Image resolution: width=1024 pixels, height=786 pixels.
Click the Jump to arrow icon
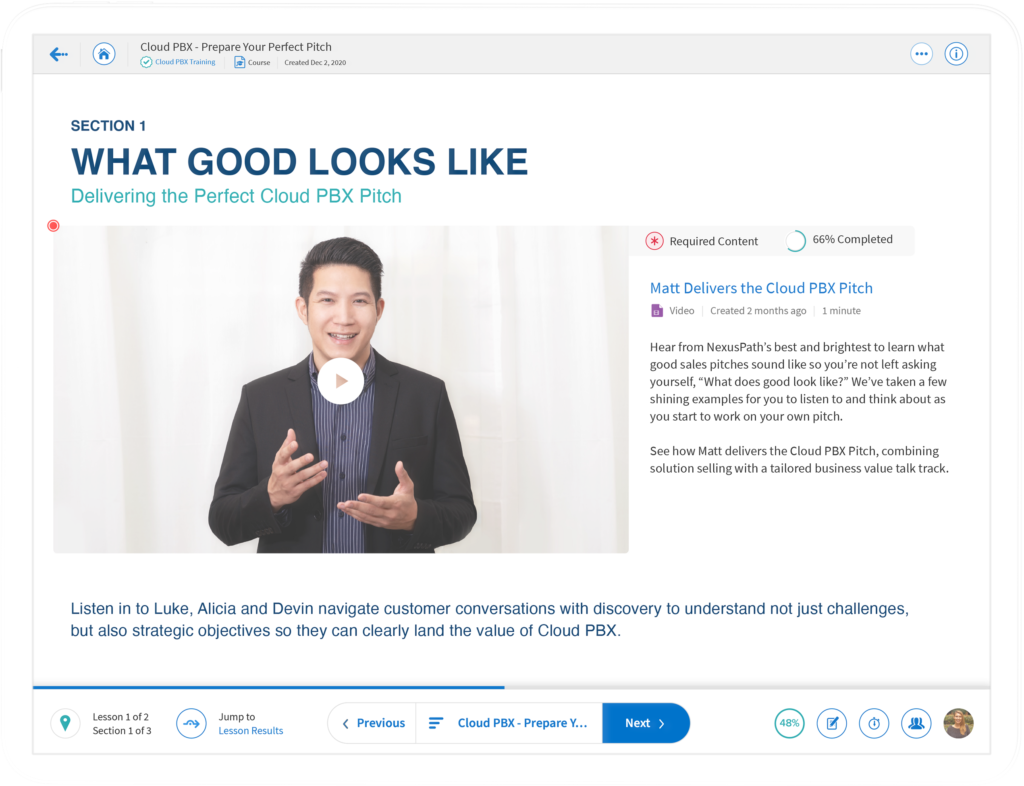[x=191, y=723]
